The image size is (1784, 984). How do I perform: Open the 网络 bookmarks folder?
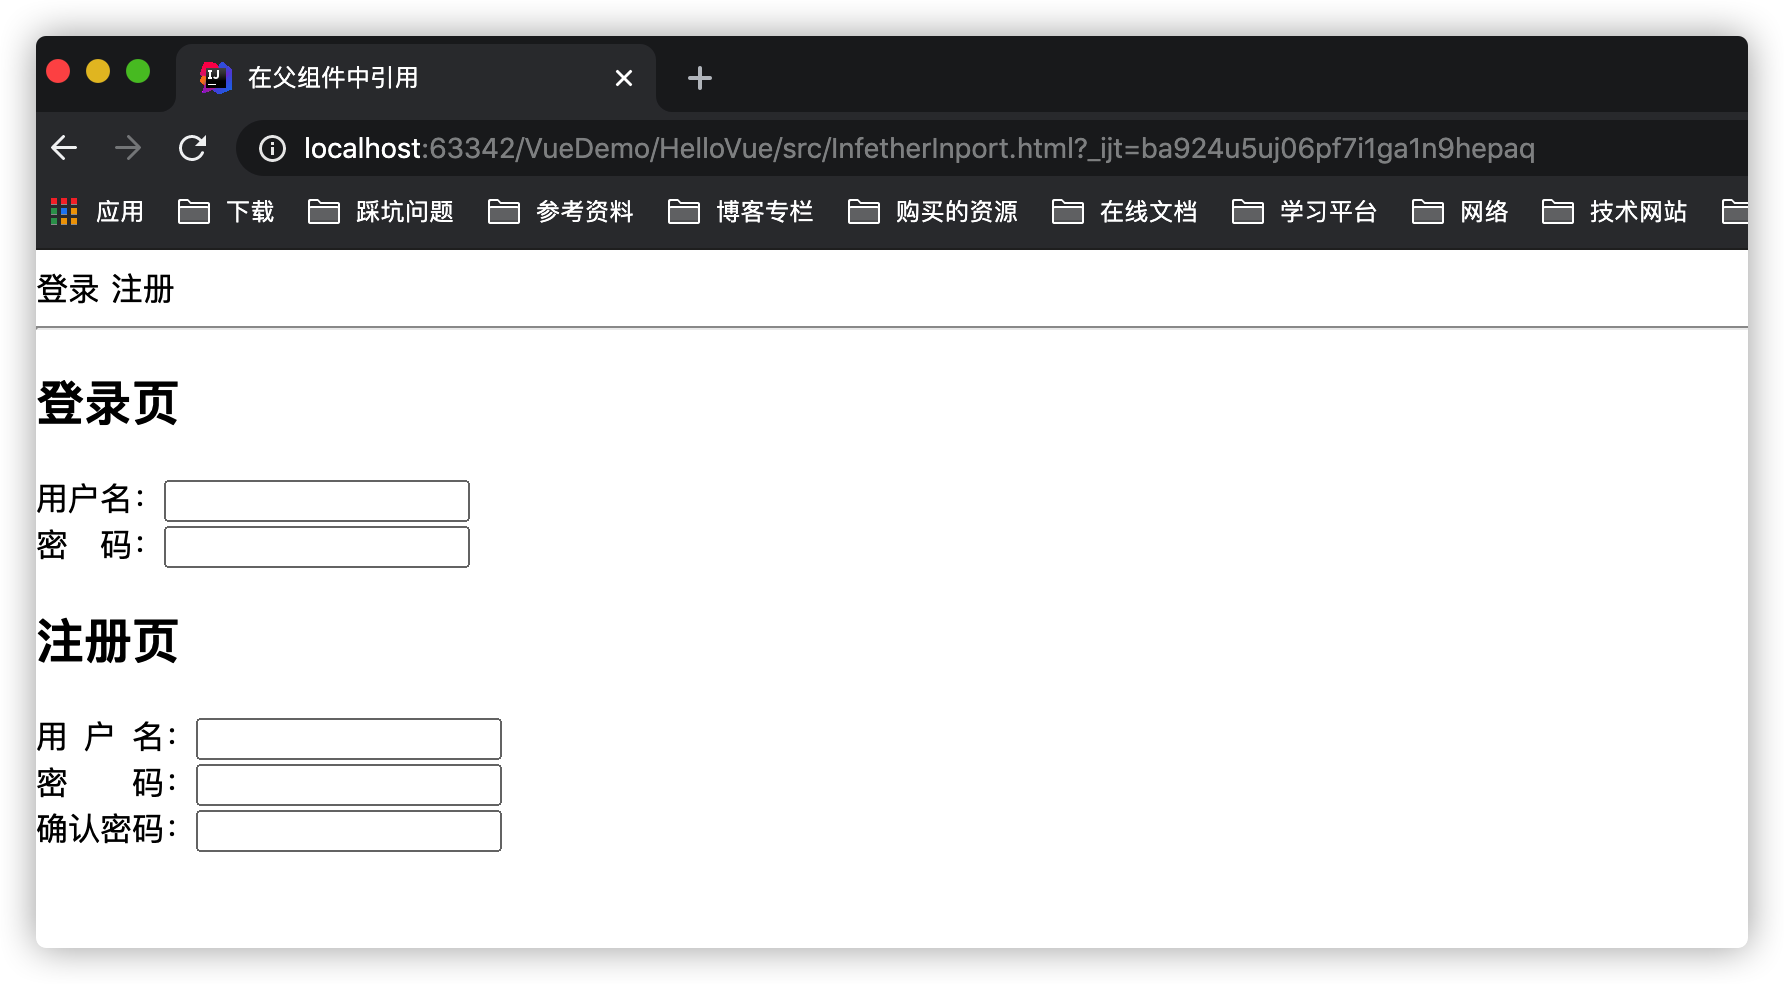point(1461,212)
